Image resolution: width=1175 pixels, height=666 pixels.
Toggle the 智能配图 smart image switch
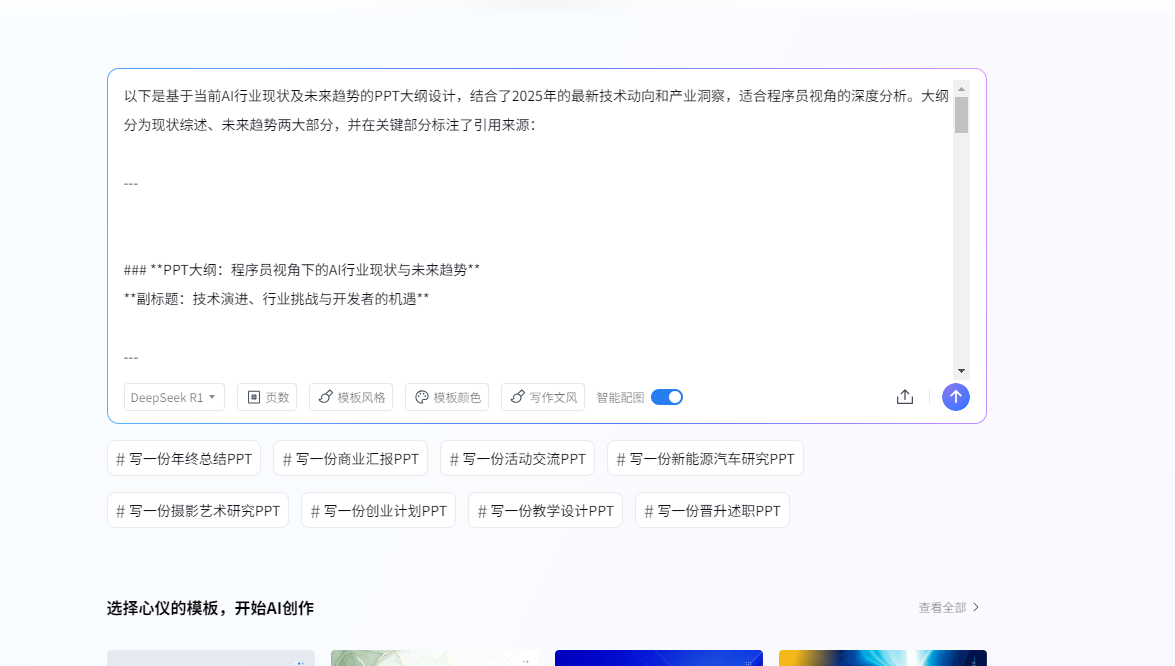667,397
